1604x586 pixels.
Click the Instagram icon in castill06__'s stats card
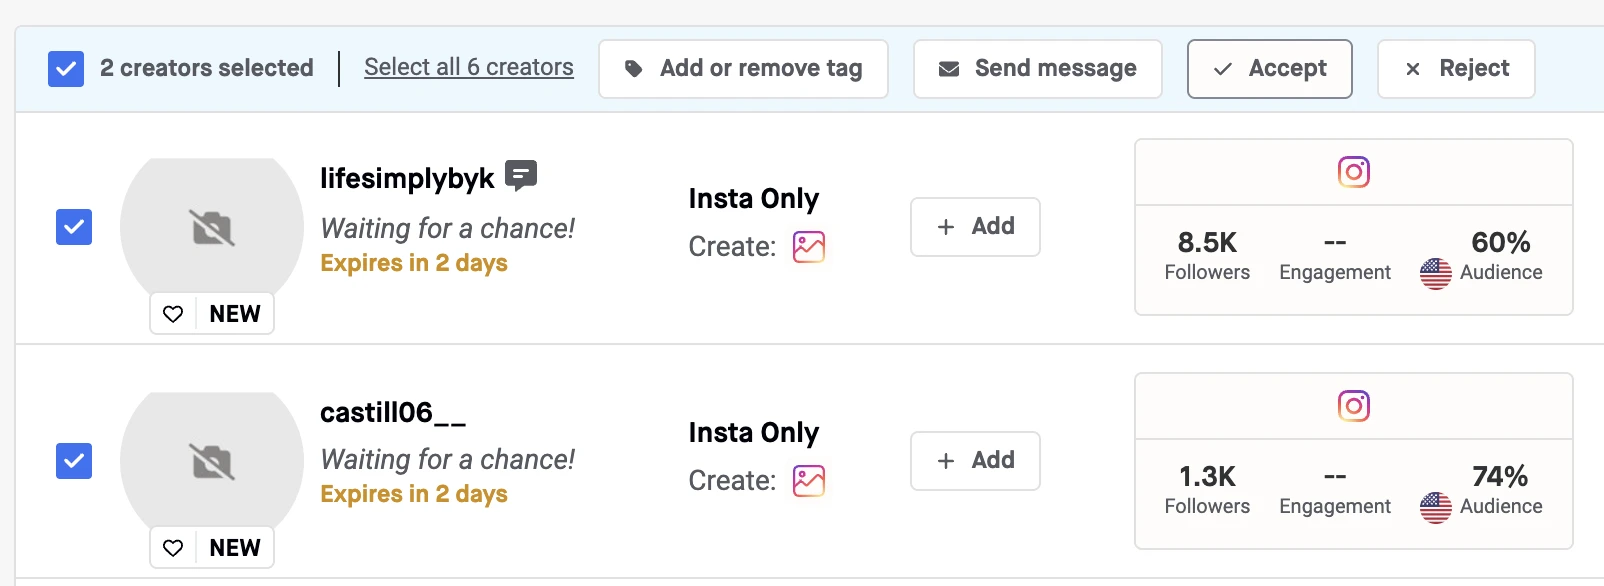click(x=1354, y=406)
